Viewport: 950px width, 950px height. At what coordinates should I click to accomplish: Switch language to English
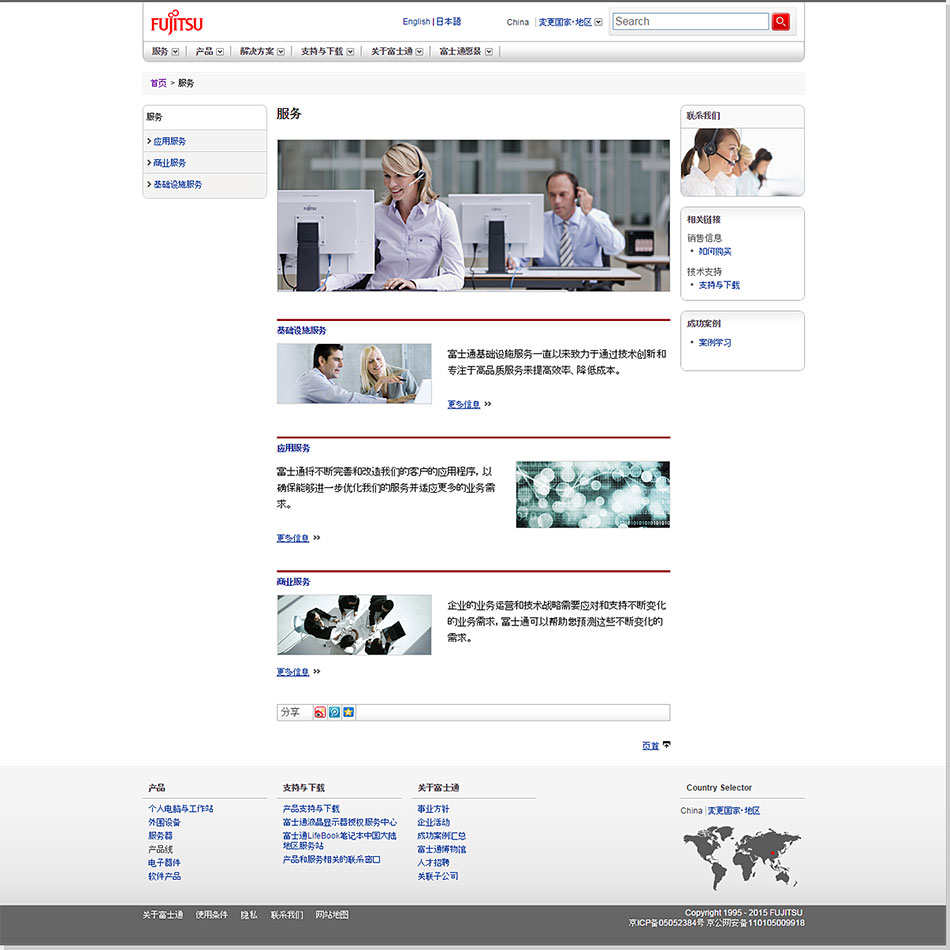[416, 22]
